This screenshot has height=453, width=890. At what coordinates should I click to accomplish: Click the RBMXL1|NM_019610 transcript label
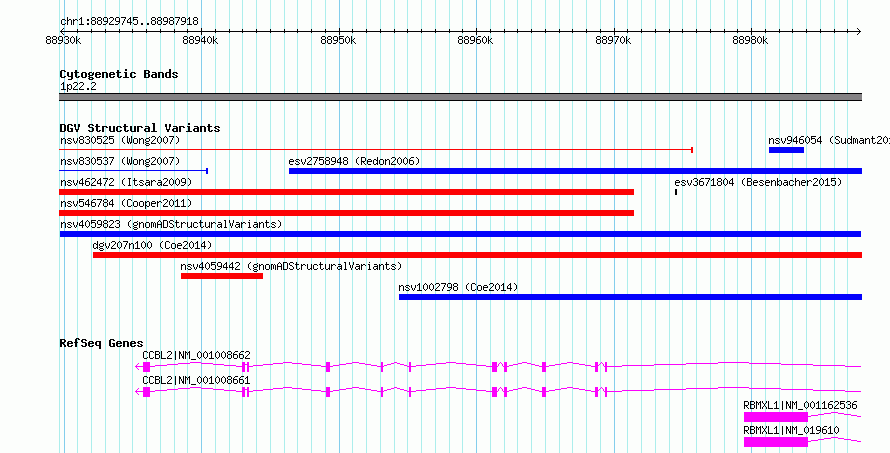tap(791, 430)
